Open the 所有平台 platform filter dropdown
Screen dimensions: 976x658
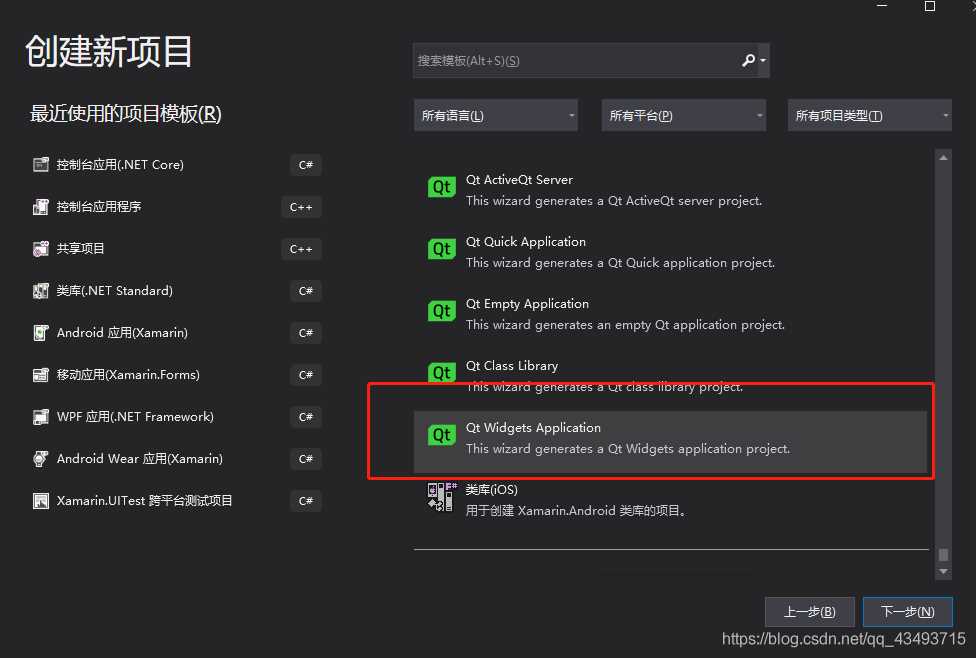coord(683,115)
